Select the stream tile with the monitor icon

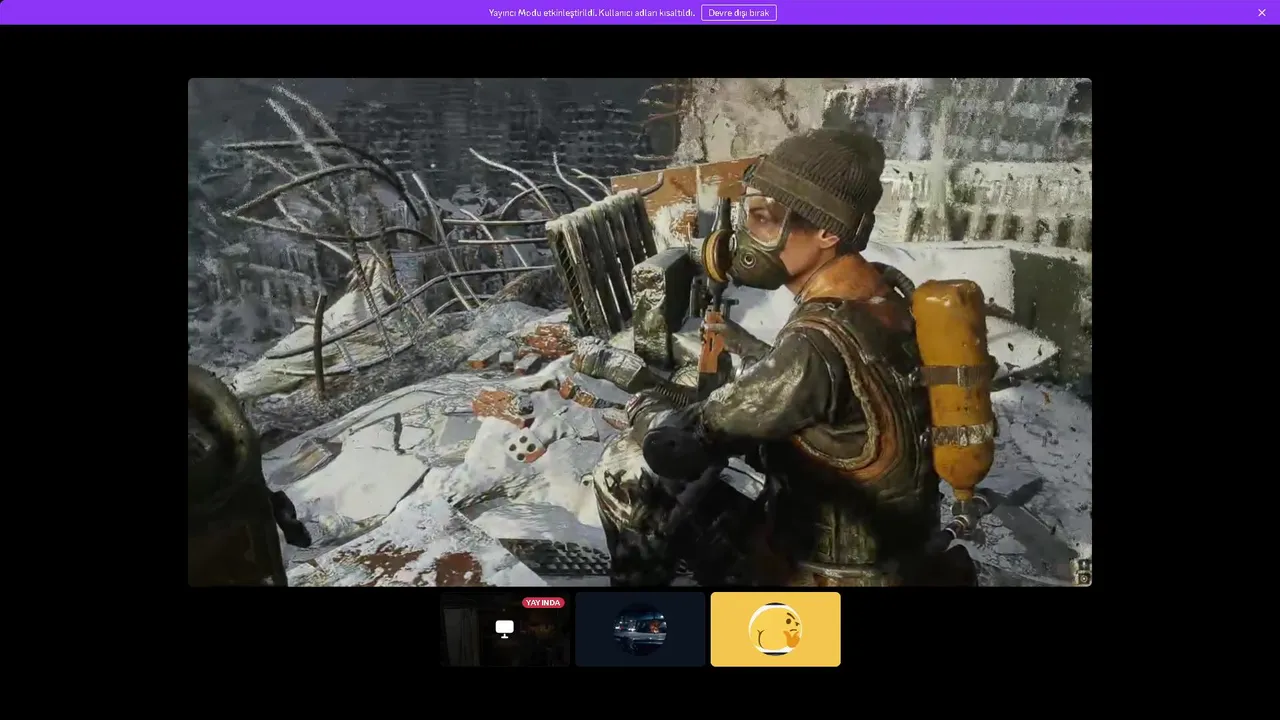[505, 629]
